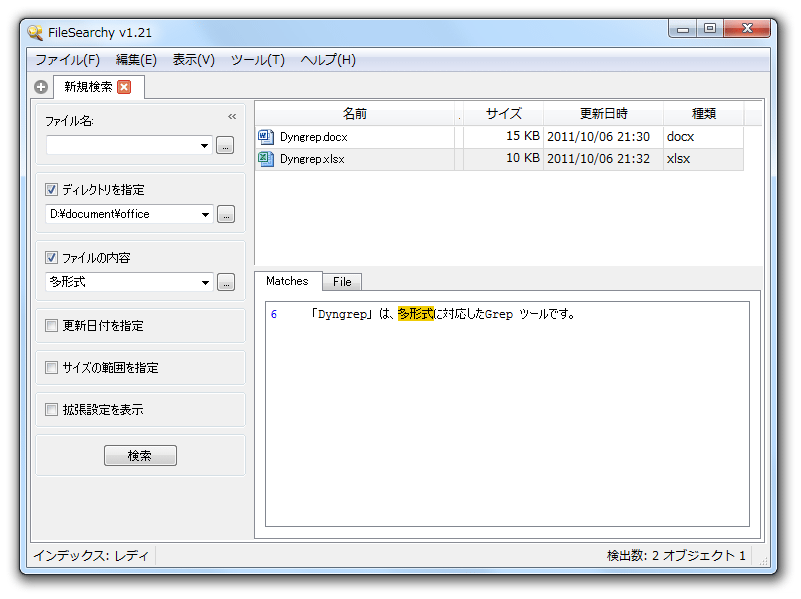The width and height of the screenshot is (801, 599).
Task: Select the Matches preview tab
Action: [288, 281]
